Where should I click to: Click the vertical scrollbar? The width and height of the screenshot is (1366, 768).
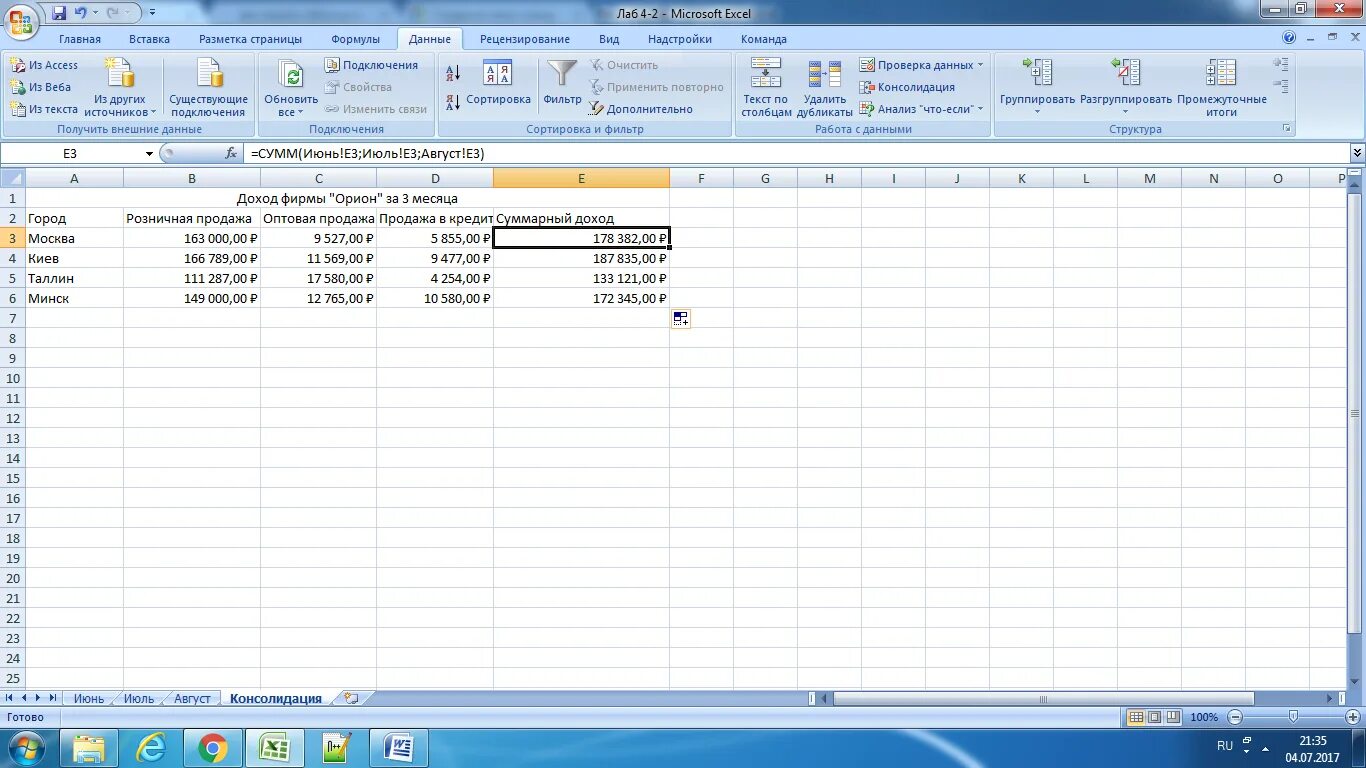(1356, 413)
